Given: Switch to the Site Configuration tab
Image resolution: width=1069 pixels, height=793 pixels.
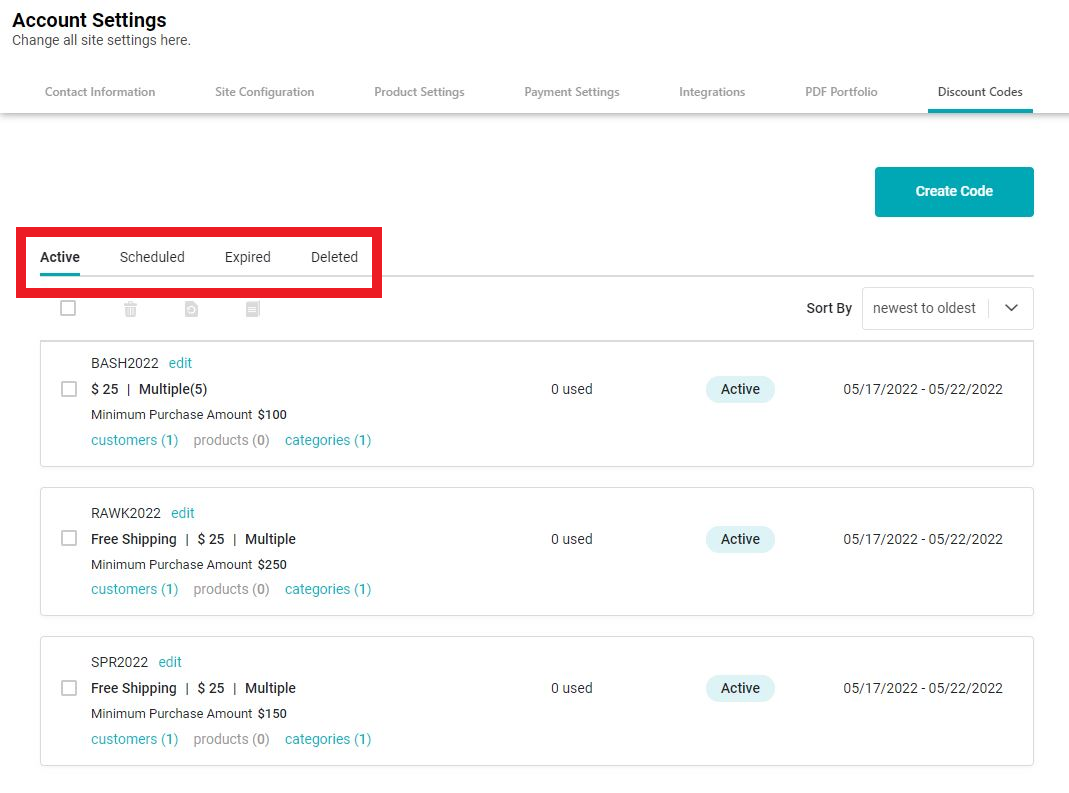Looking at the screenshot, I should [x=265, y=92].
